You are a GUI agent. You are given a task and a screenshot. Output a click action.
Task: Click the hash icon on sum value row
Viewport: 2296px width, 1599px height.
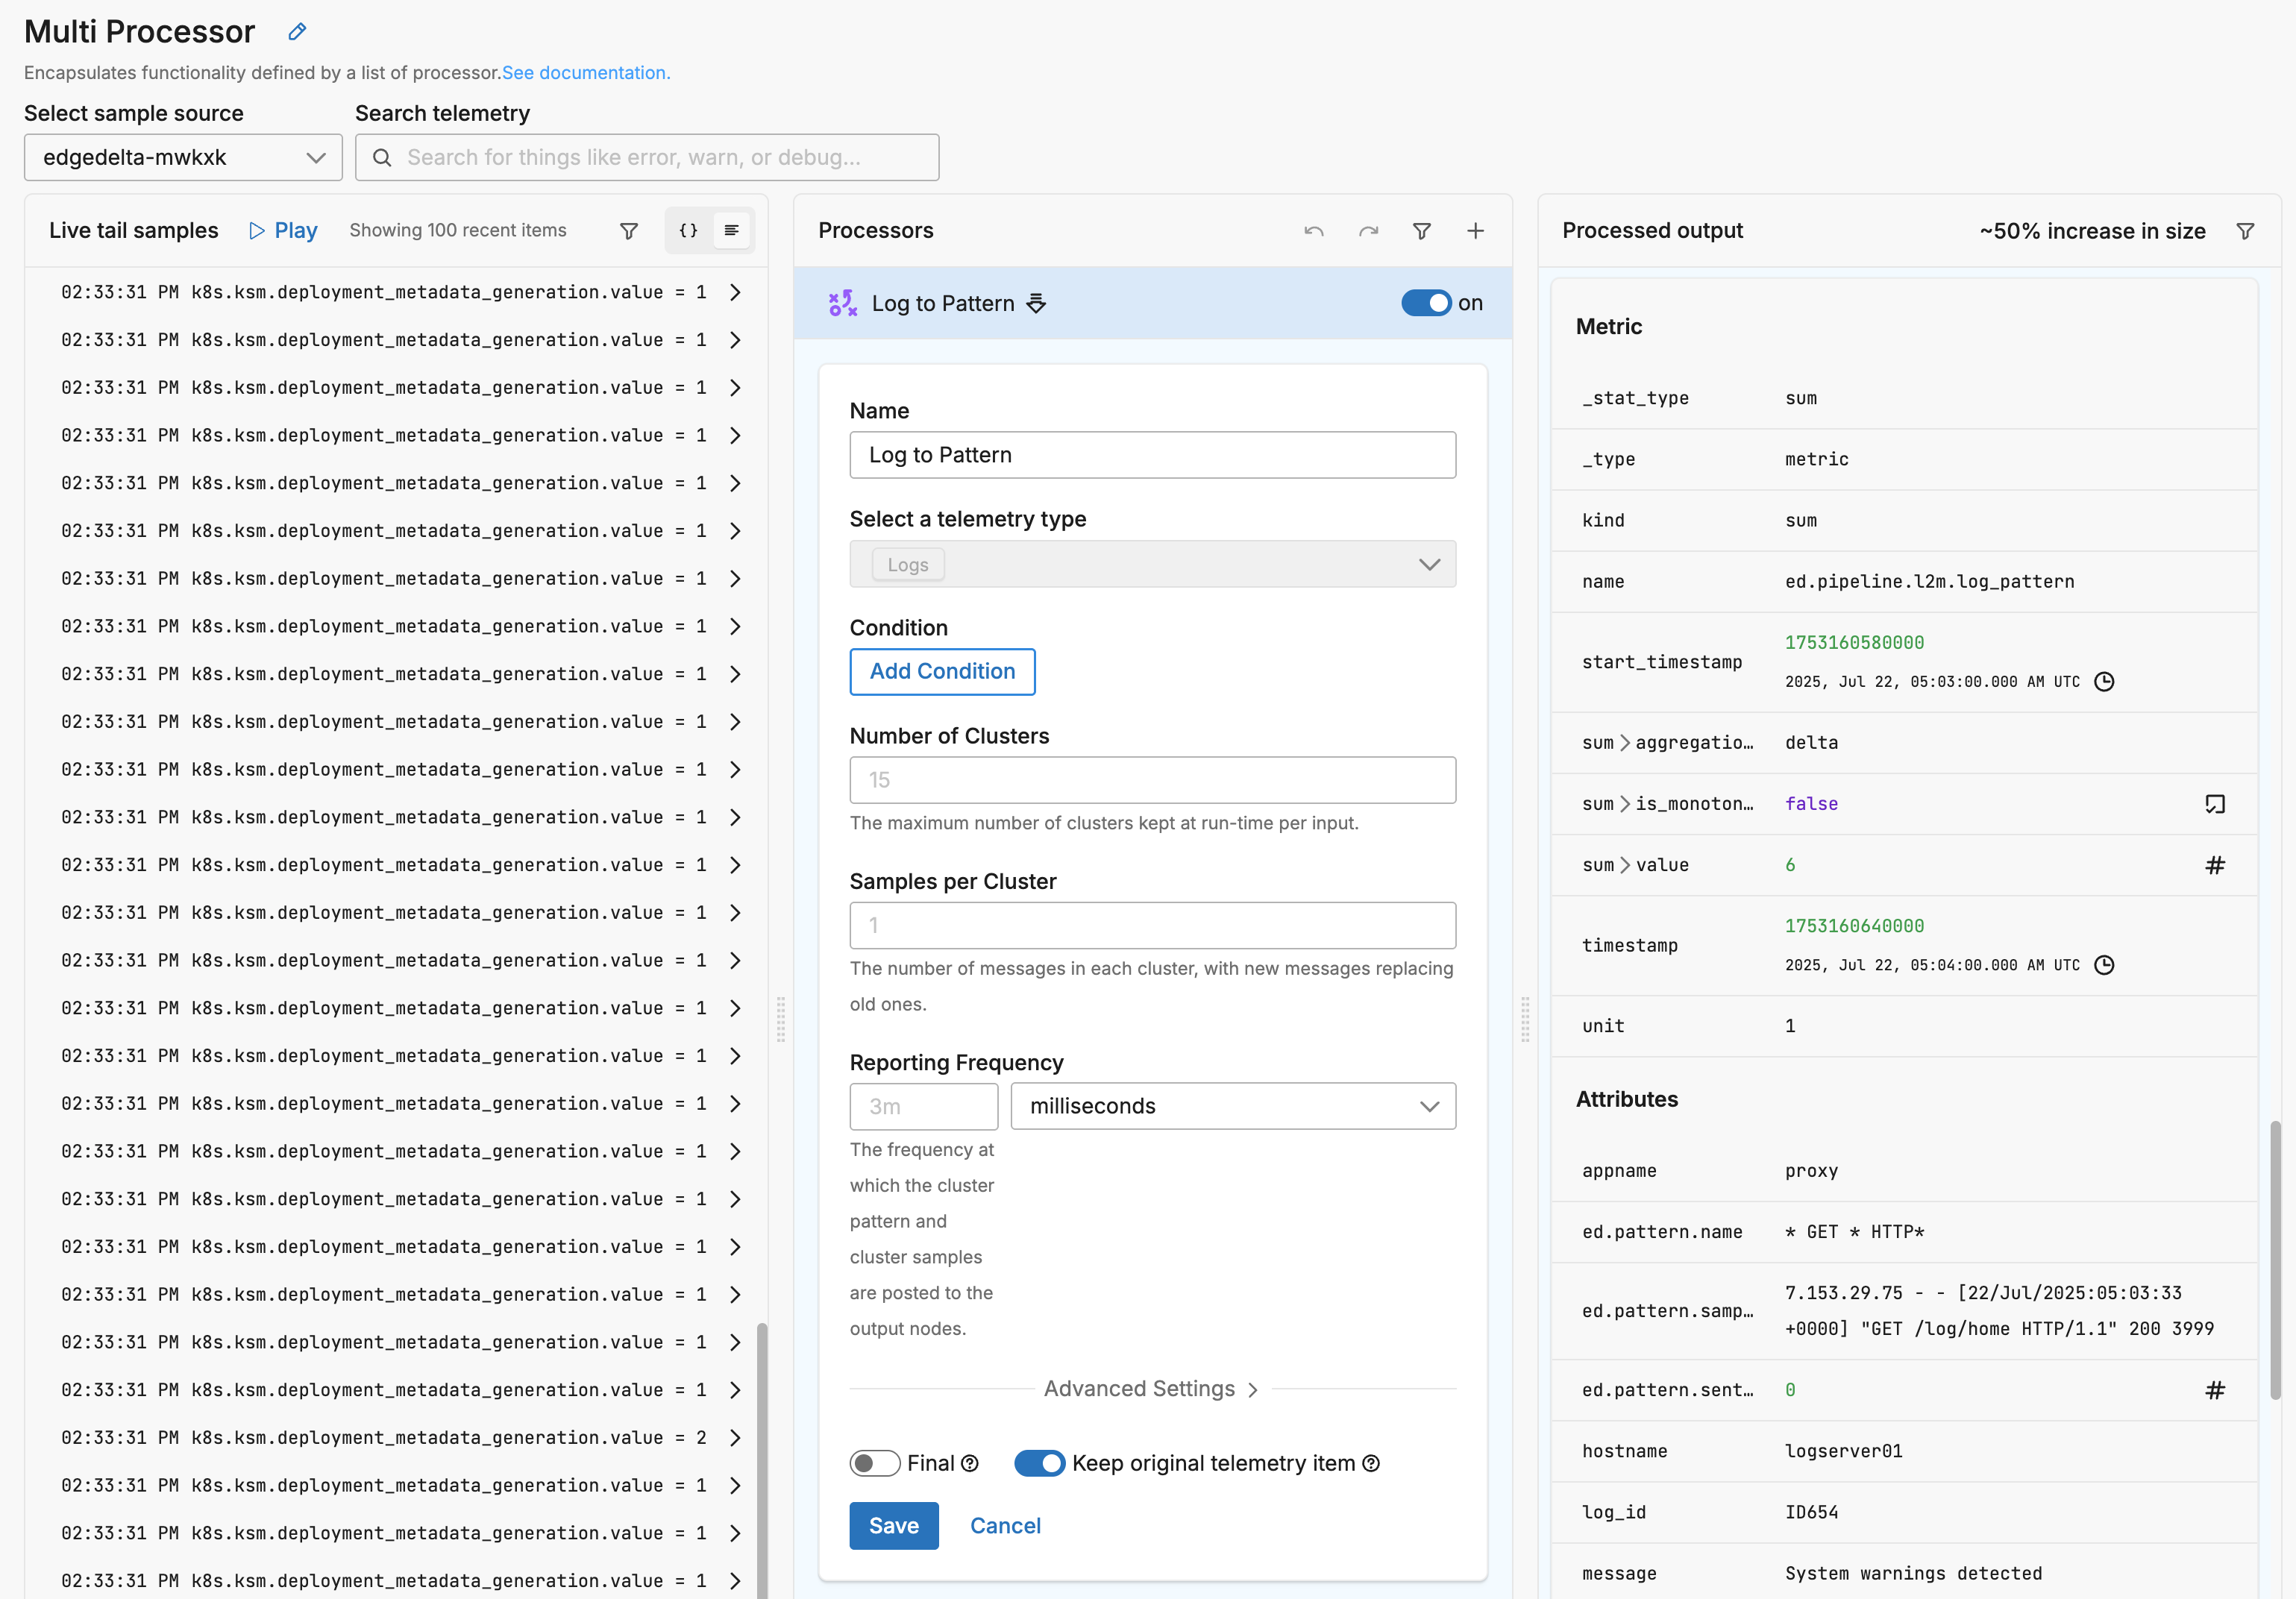[2215, 865]
